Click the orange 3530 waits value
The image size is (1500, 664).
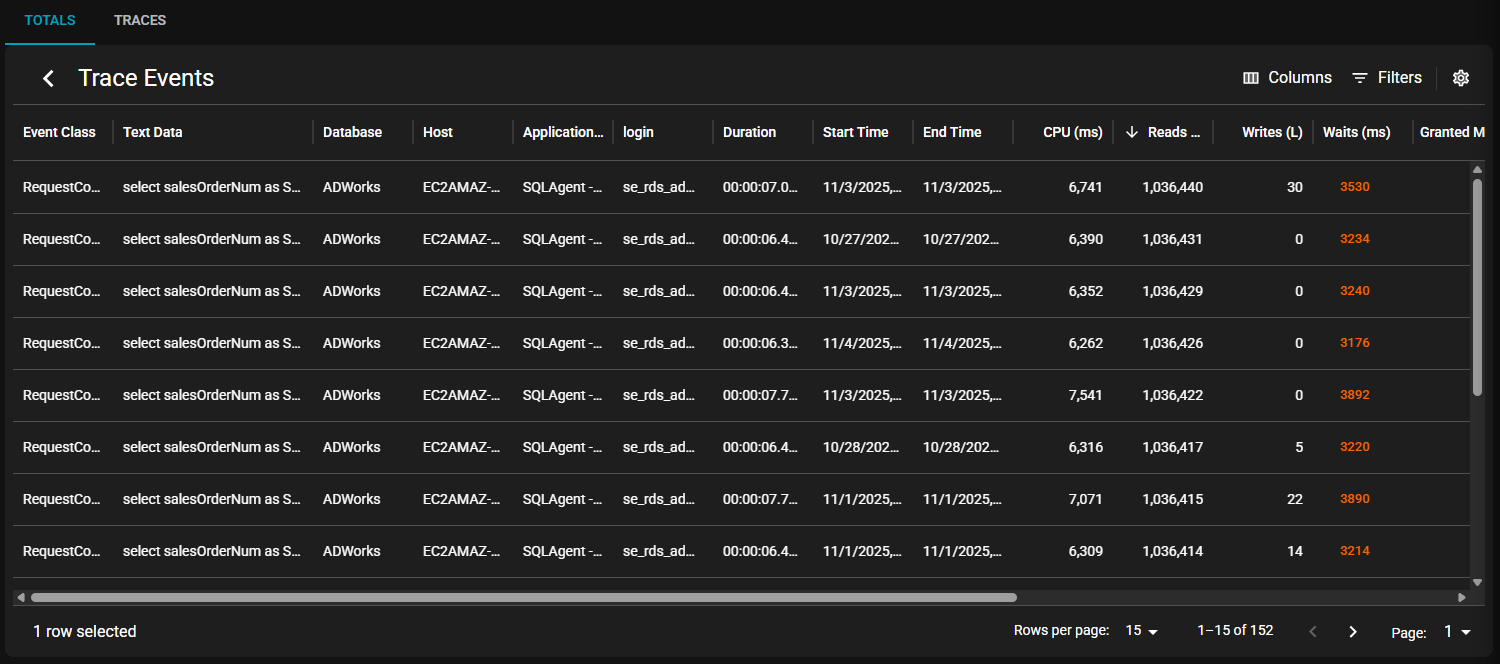[1354, 187]
